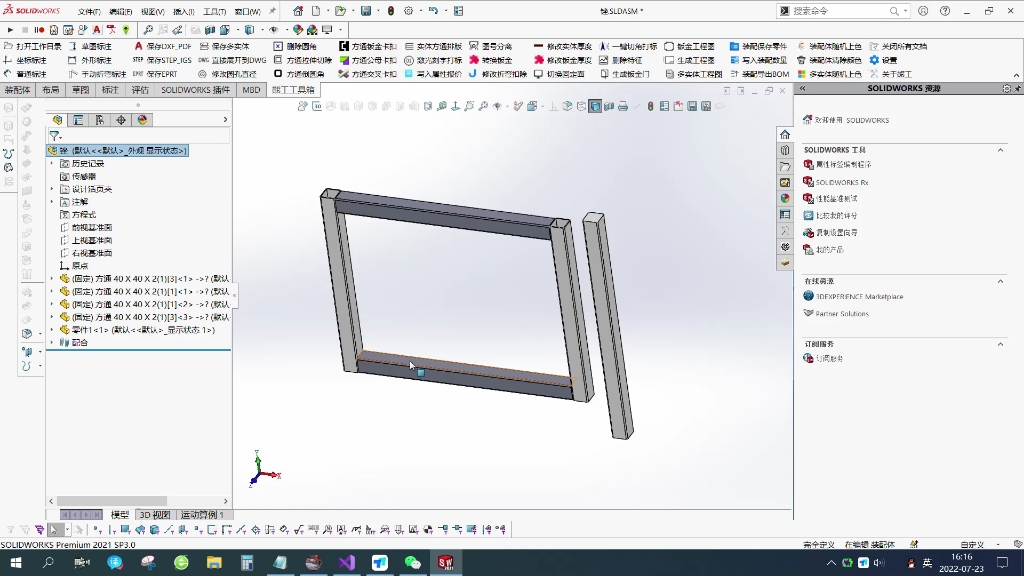Open the 运动算例1 tab

[203, 513]
